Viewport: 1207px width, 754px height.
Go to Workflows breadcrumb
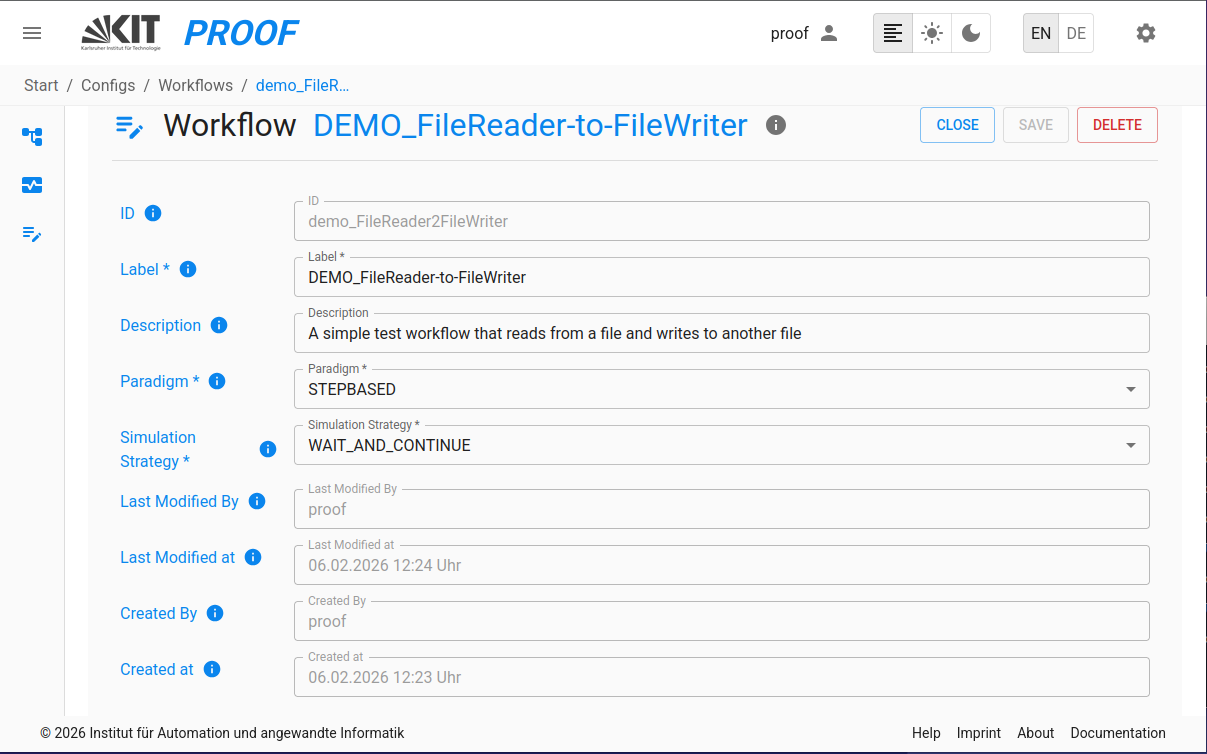pyautogui.click(x=196, y=85)
